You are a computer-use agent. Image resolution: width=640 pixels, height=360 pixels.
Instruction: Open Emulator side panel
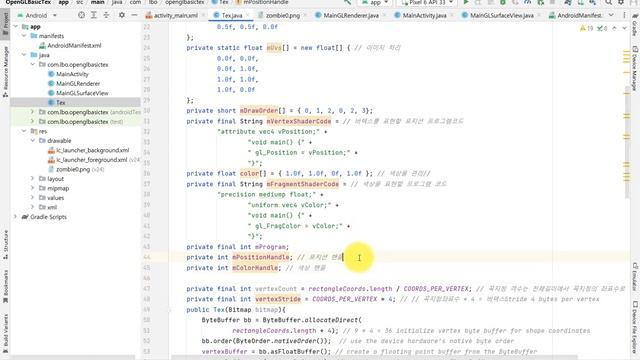point(635,276)
